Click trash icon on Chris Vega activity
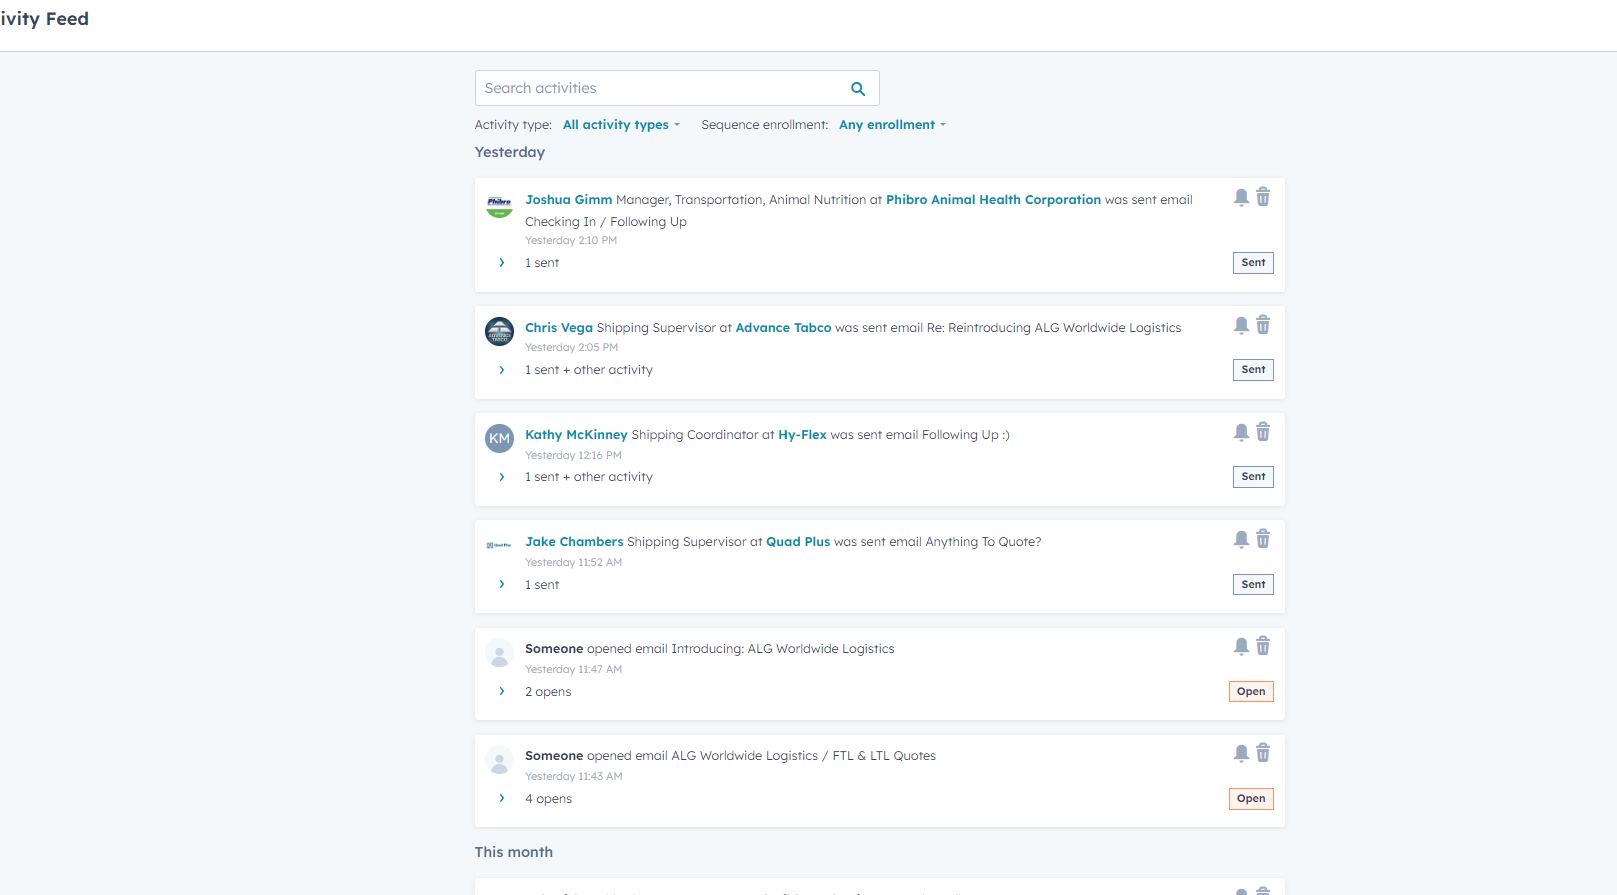 pos(1263,325)
